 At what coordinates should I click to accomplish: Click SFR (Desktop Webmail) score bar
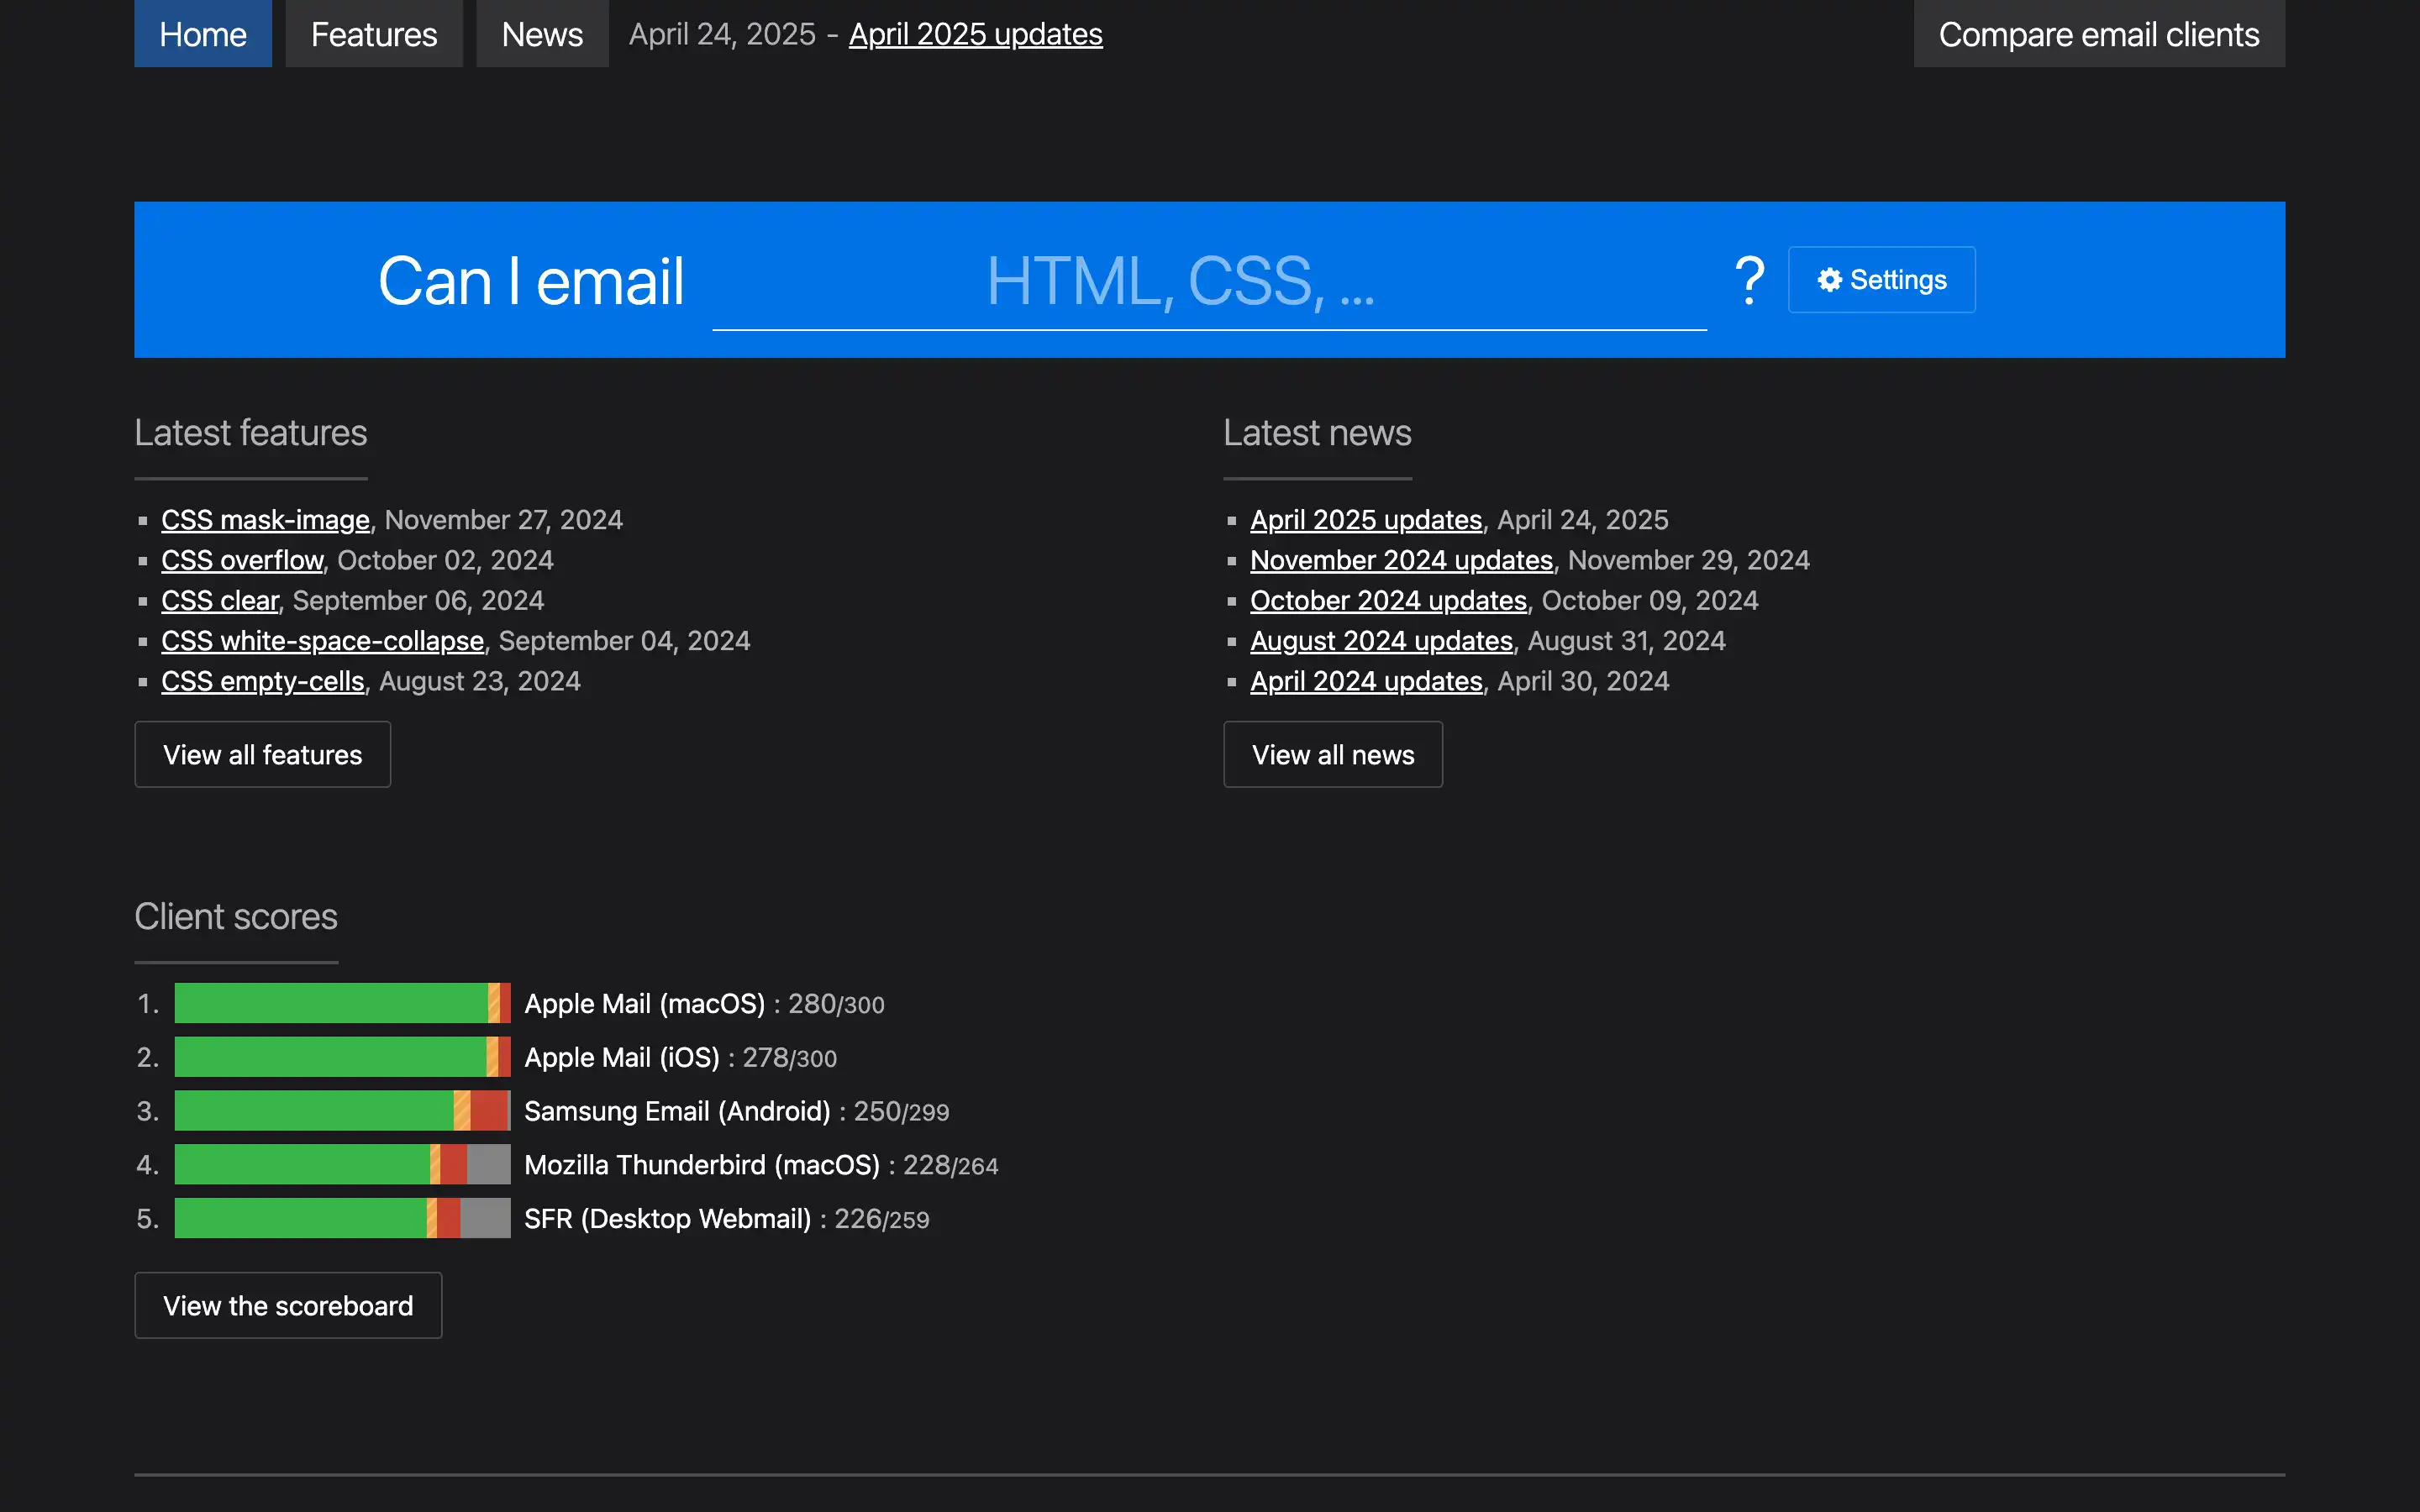342,1218
